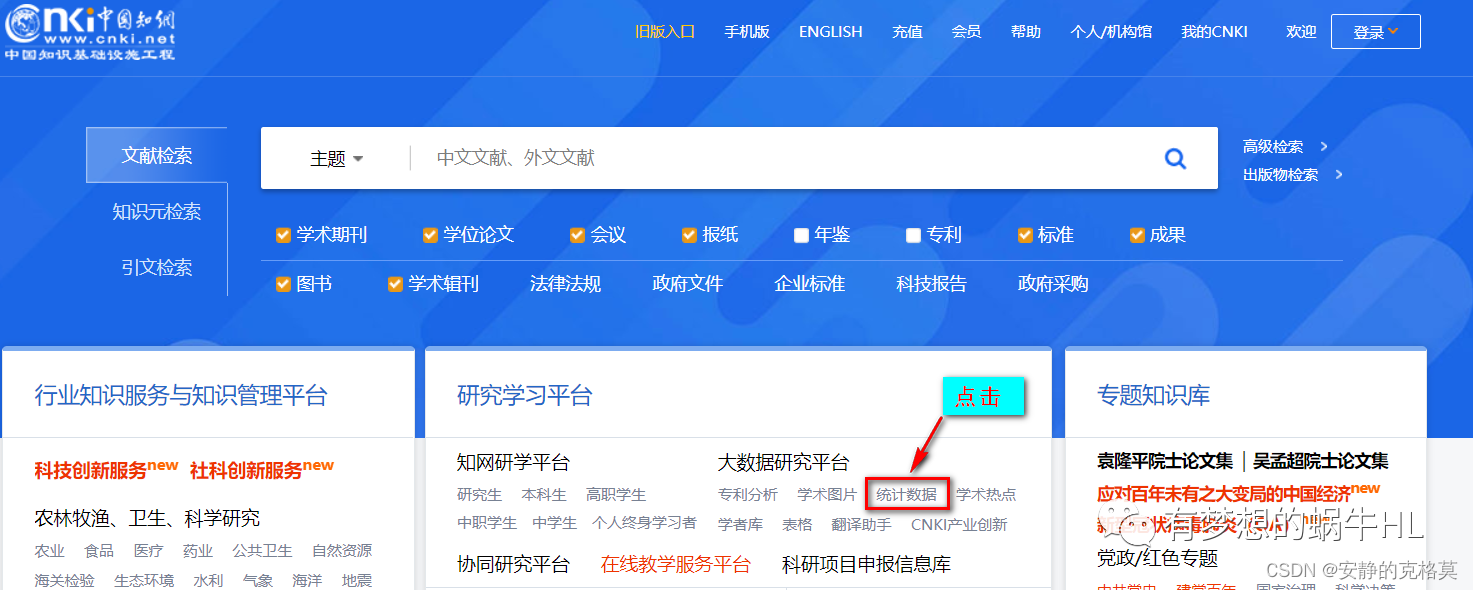Toggle the 图书 checkbox

point(283,285)
